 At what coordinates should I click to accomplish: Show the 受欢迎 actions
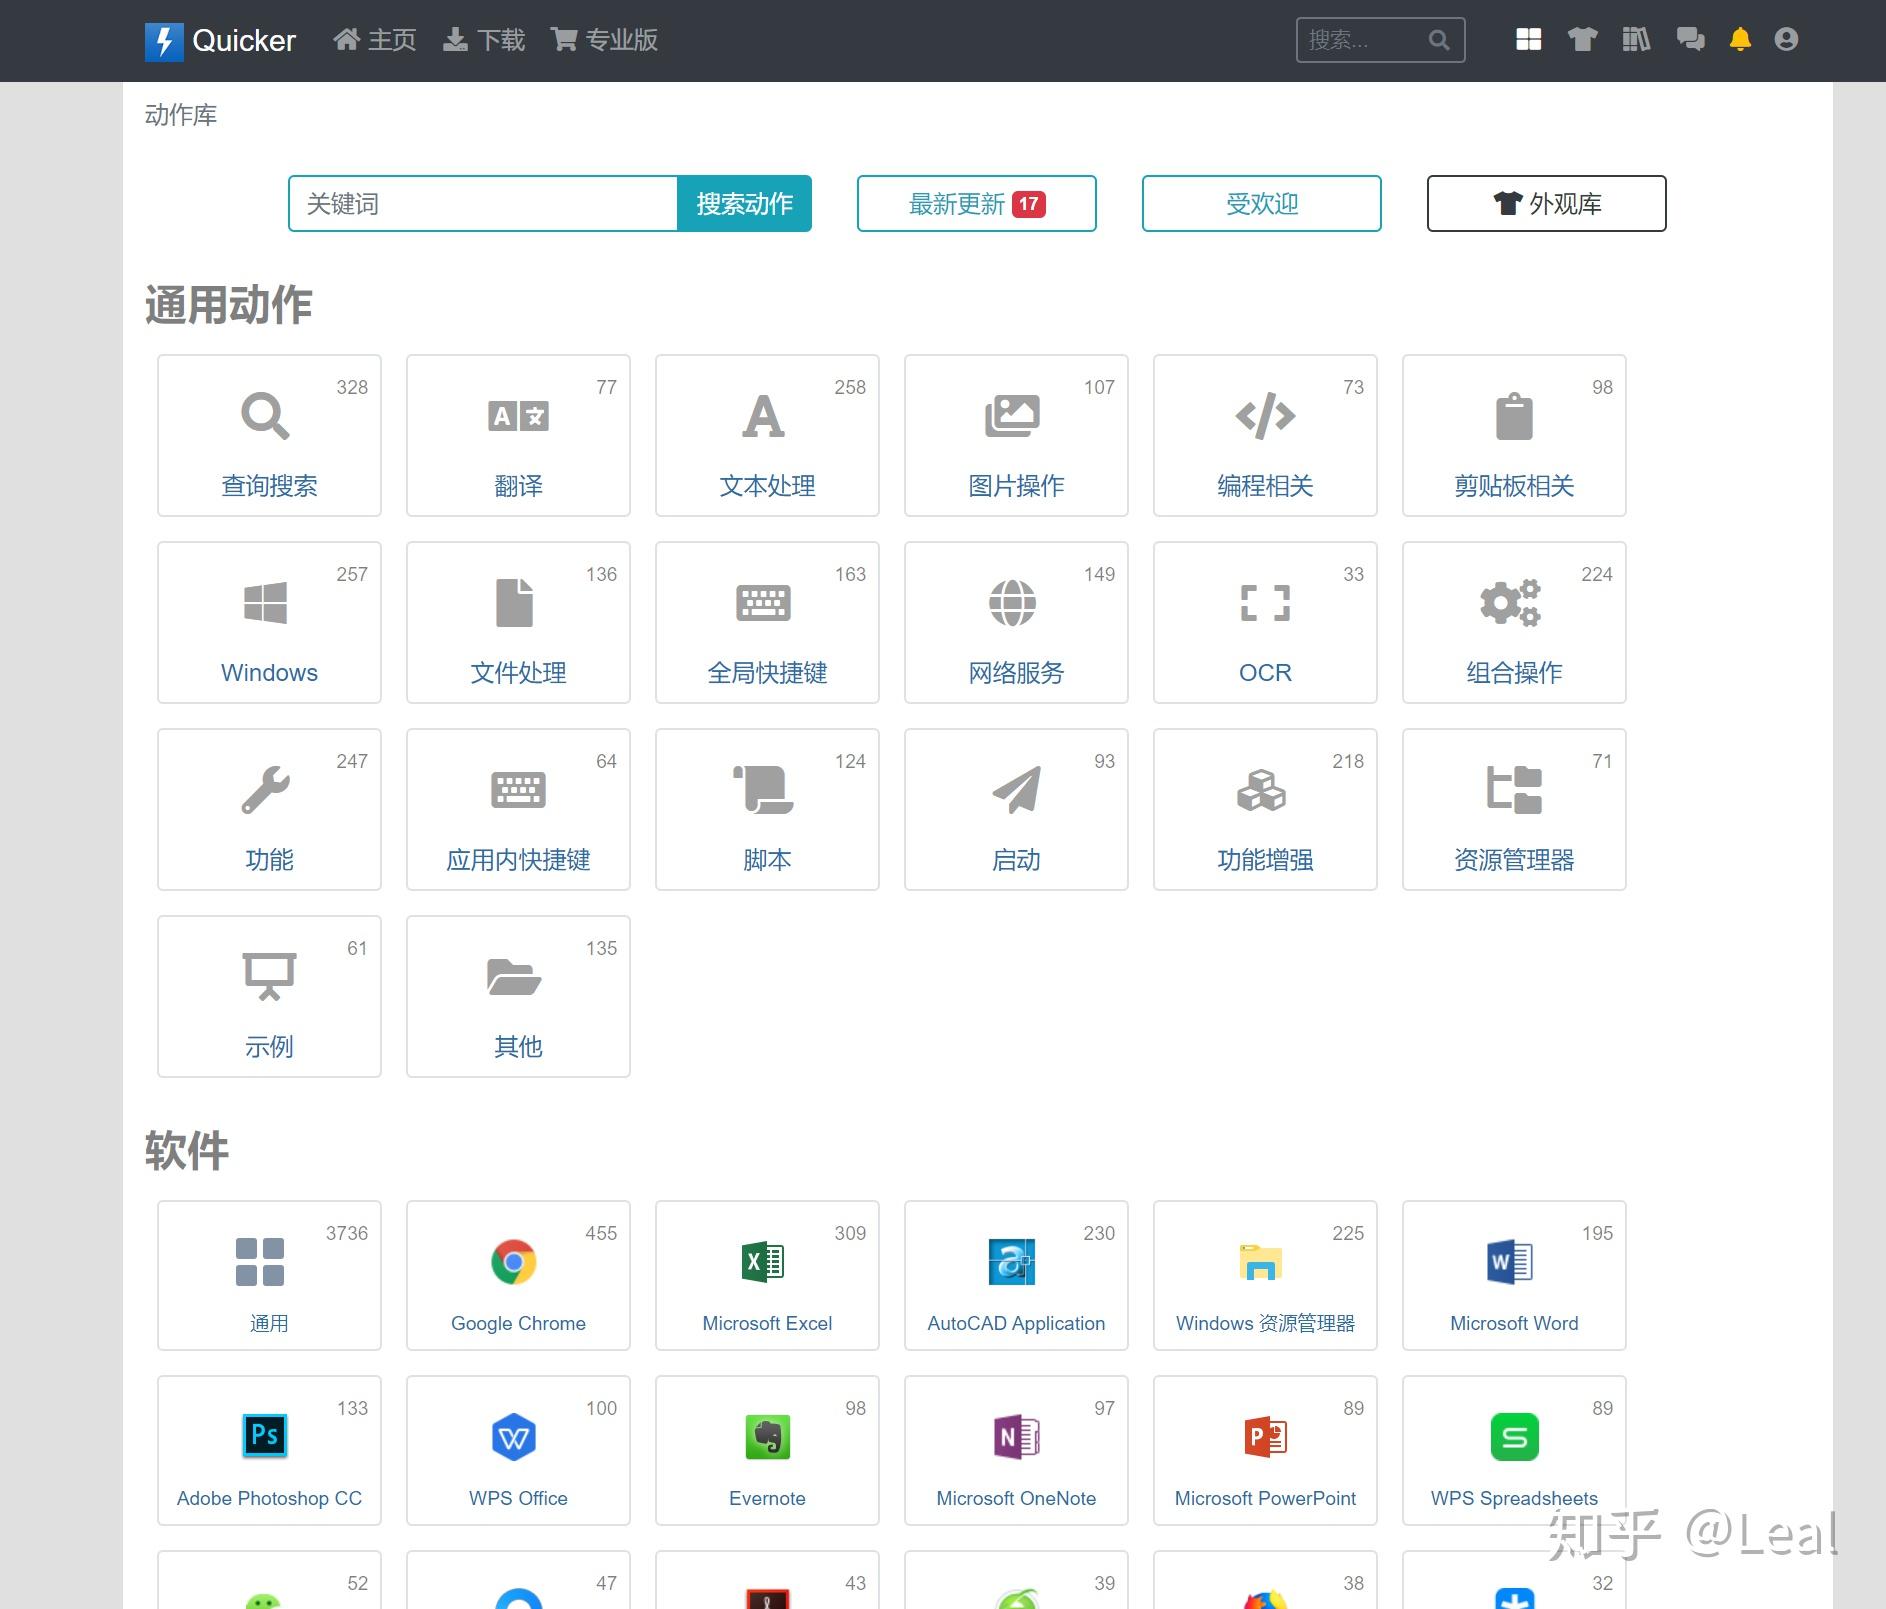click(x=1262, y=204)
